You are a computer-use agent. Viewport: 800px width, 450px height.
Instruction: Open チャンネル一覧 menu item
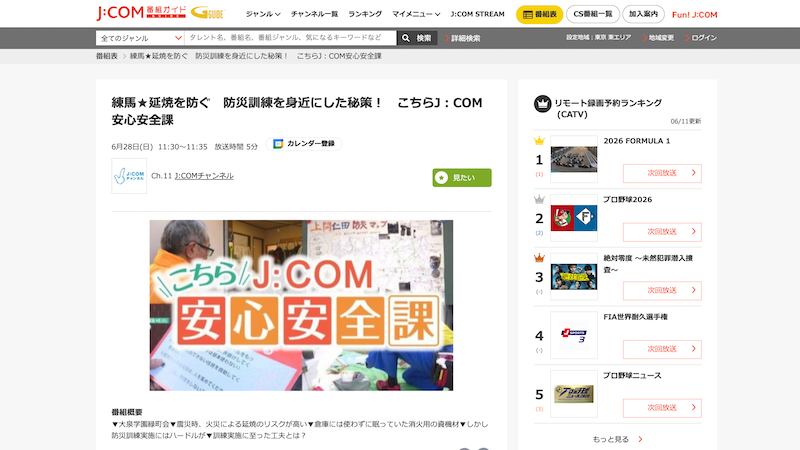coord(314,14)
